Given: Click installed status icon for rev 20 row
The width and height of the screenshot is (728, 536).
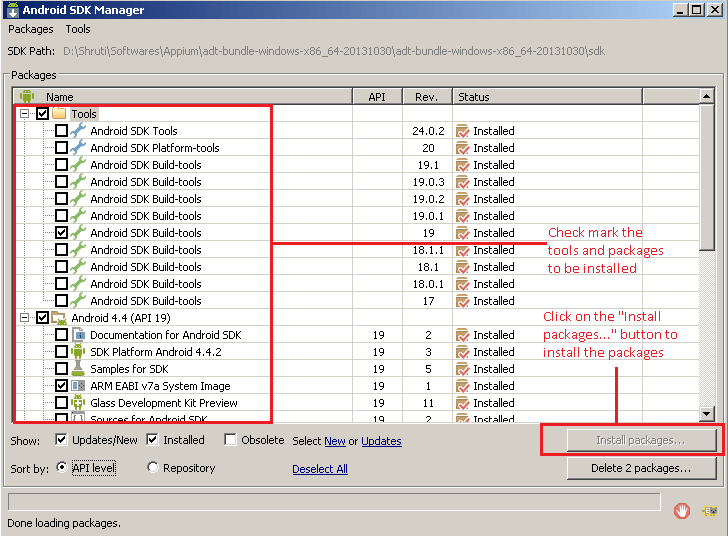Looking at the screenshot, I should 462,148.
